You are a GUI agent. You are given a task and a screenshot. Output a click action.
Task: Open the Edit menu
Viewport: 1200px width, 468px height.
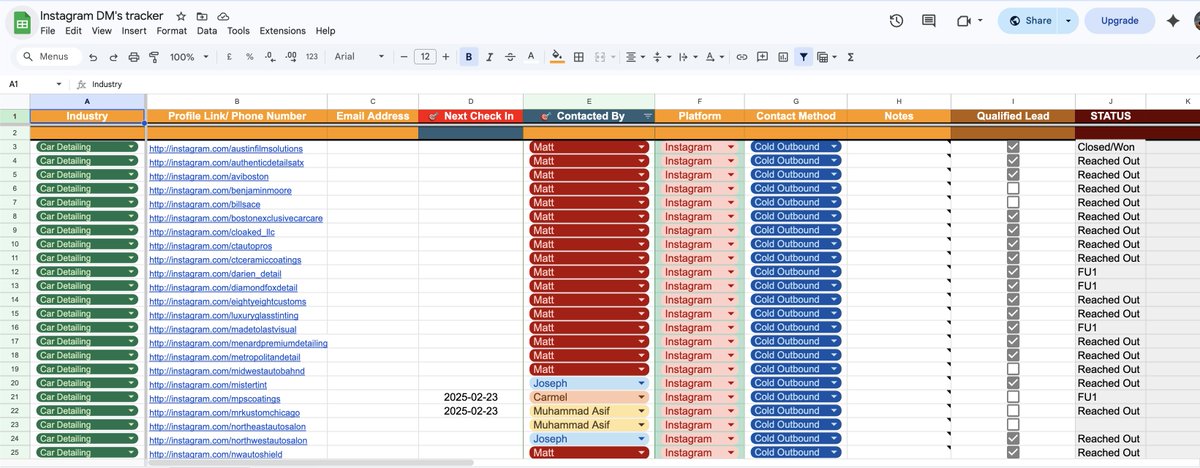click(74, 31)
